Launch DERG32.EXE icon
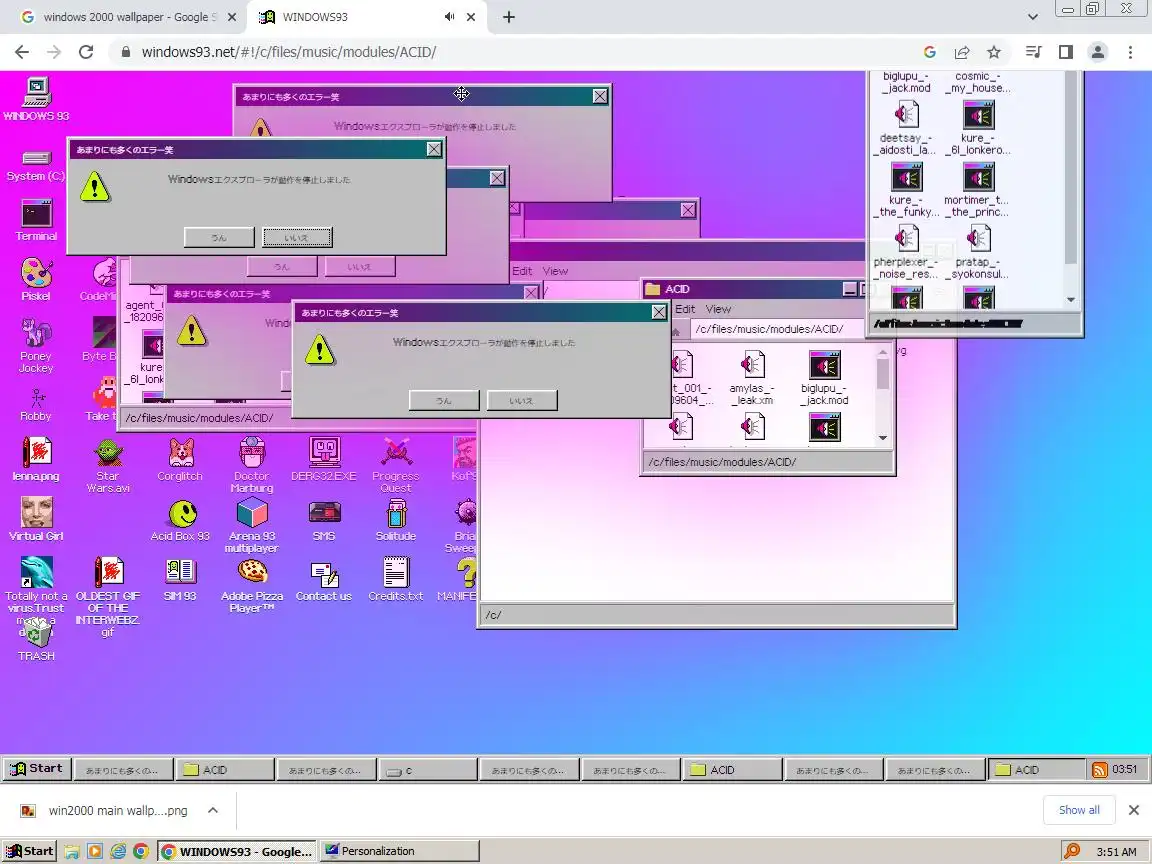 pyautogui.click(x=324, y=459)
